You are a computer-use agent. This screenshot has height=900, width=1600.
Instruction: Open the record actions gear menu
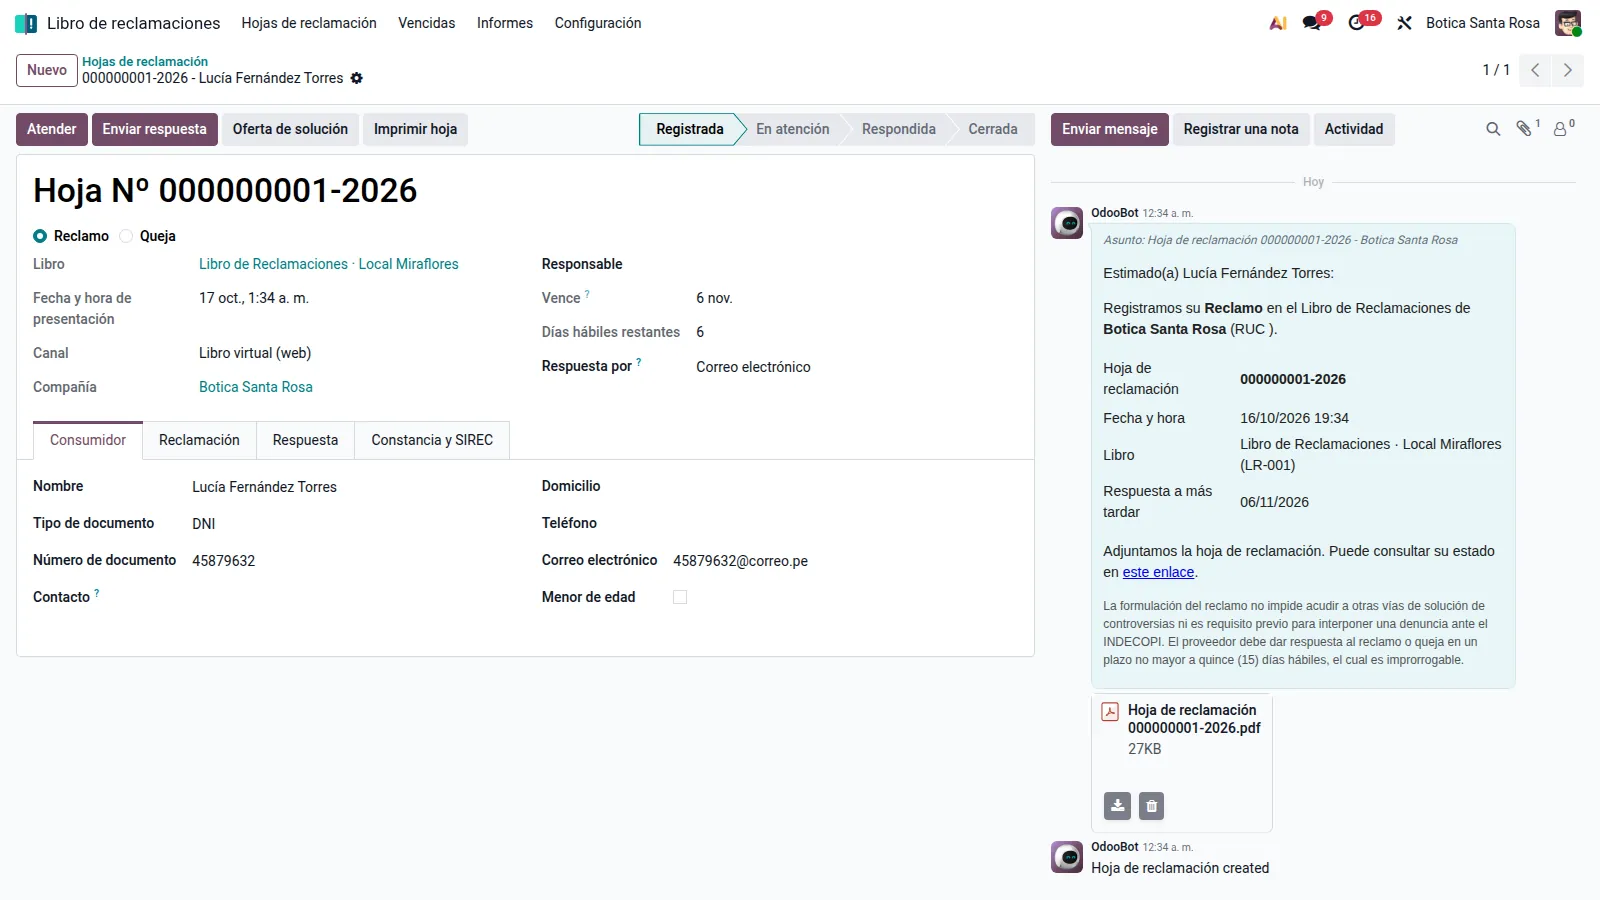pos(357,78)
